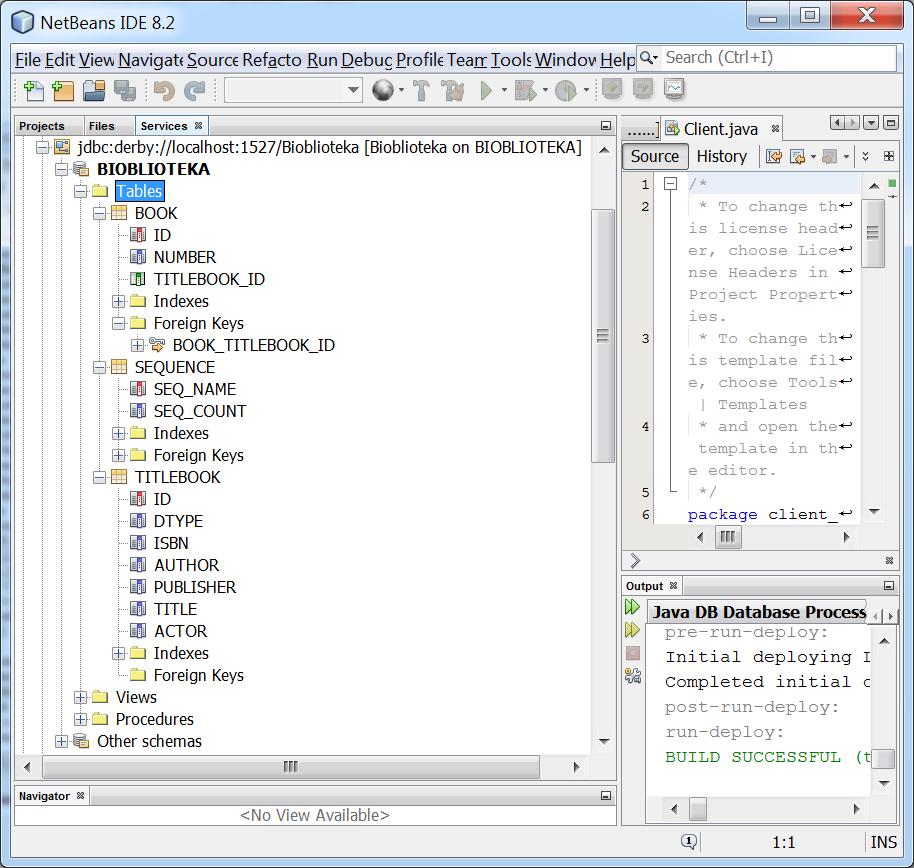
Task: Click the globe browser icon in toolbar
Action: point(383,90)
